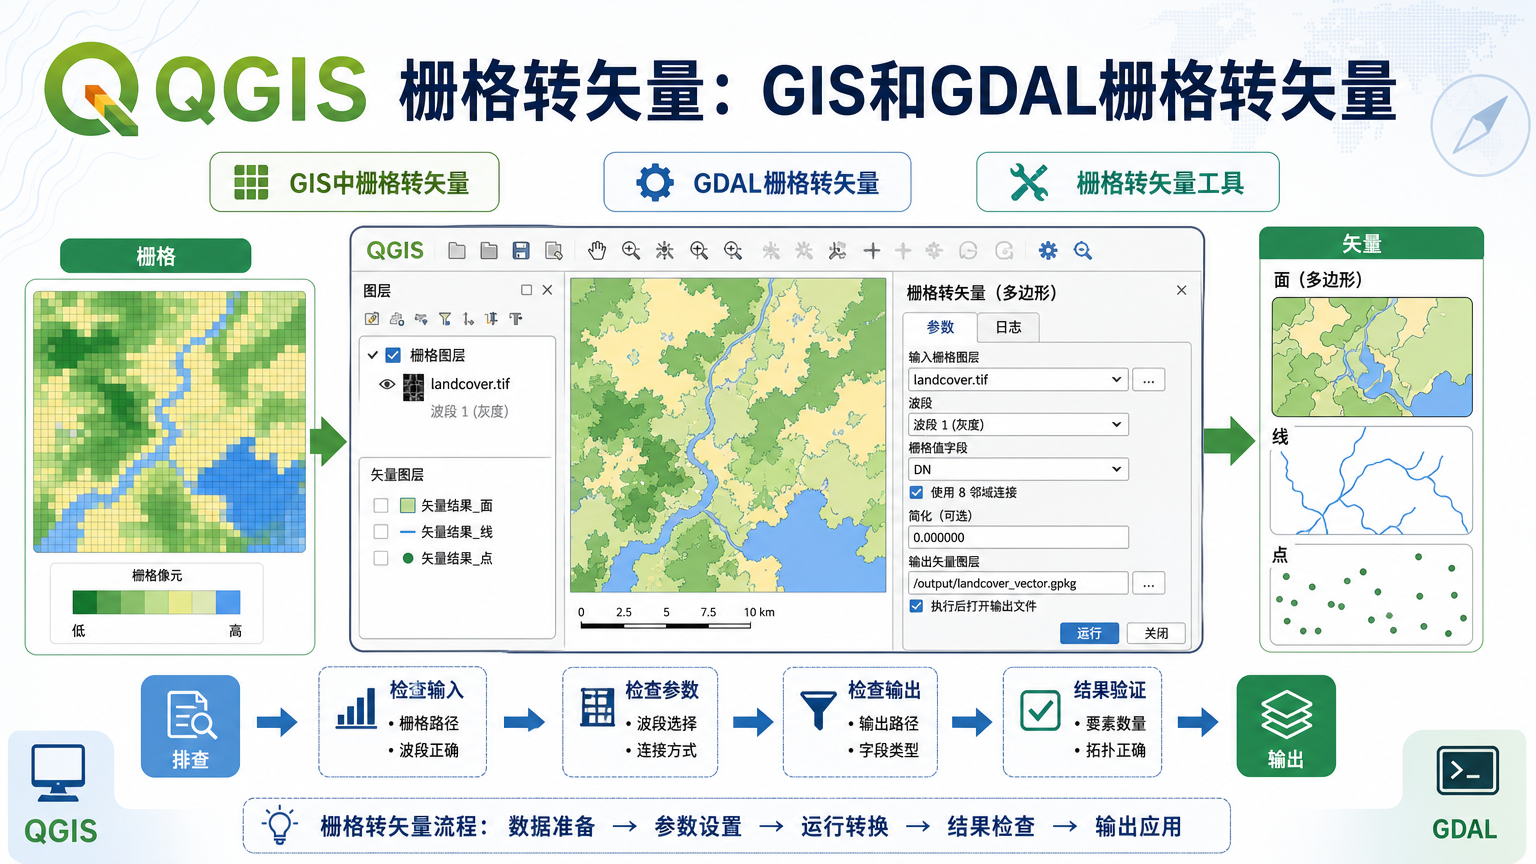Switch to the 日志 tab

point(1009,327)
